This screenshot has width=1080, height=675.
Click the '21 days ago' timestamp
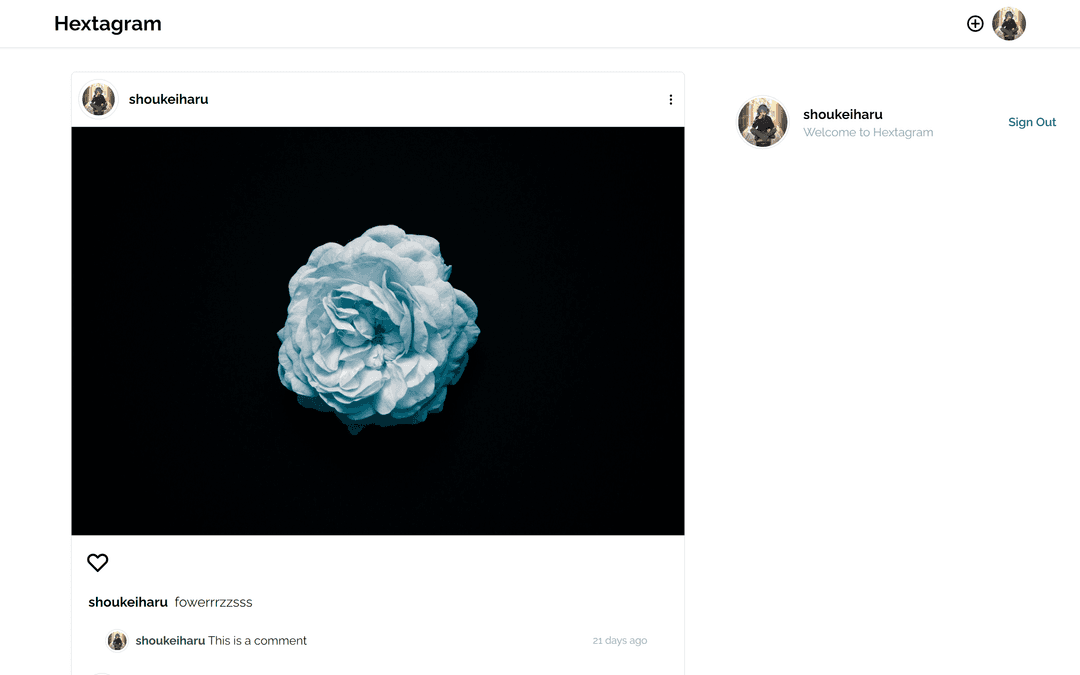[620, 641]
